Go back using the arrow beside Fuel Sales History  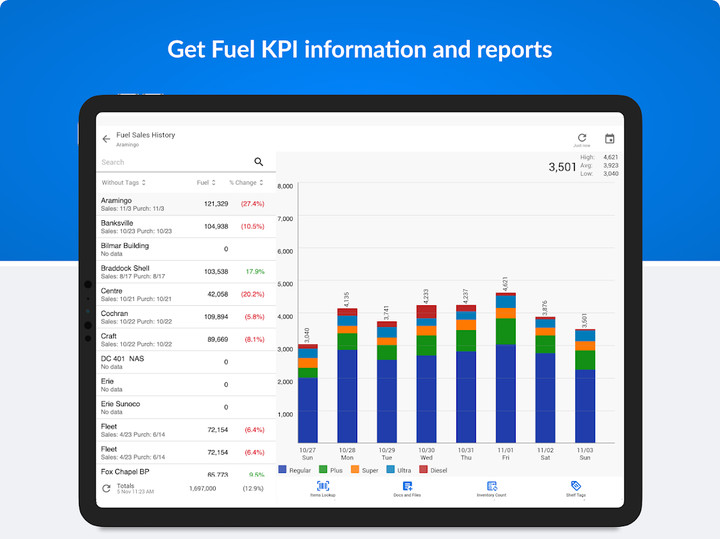coord(107,139)
